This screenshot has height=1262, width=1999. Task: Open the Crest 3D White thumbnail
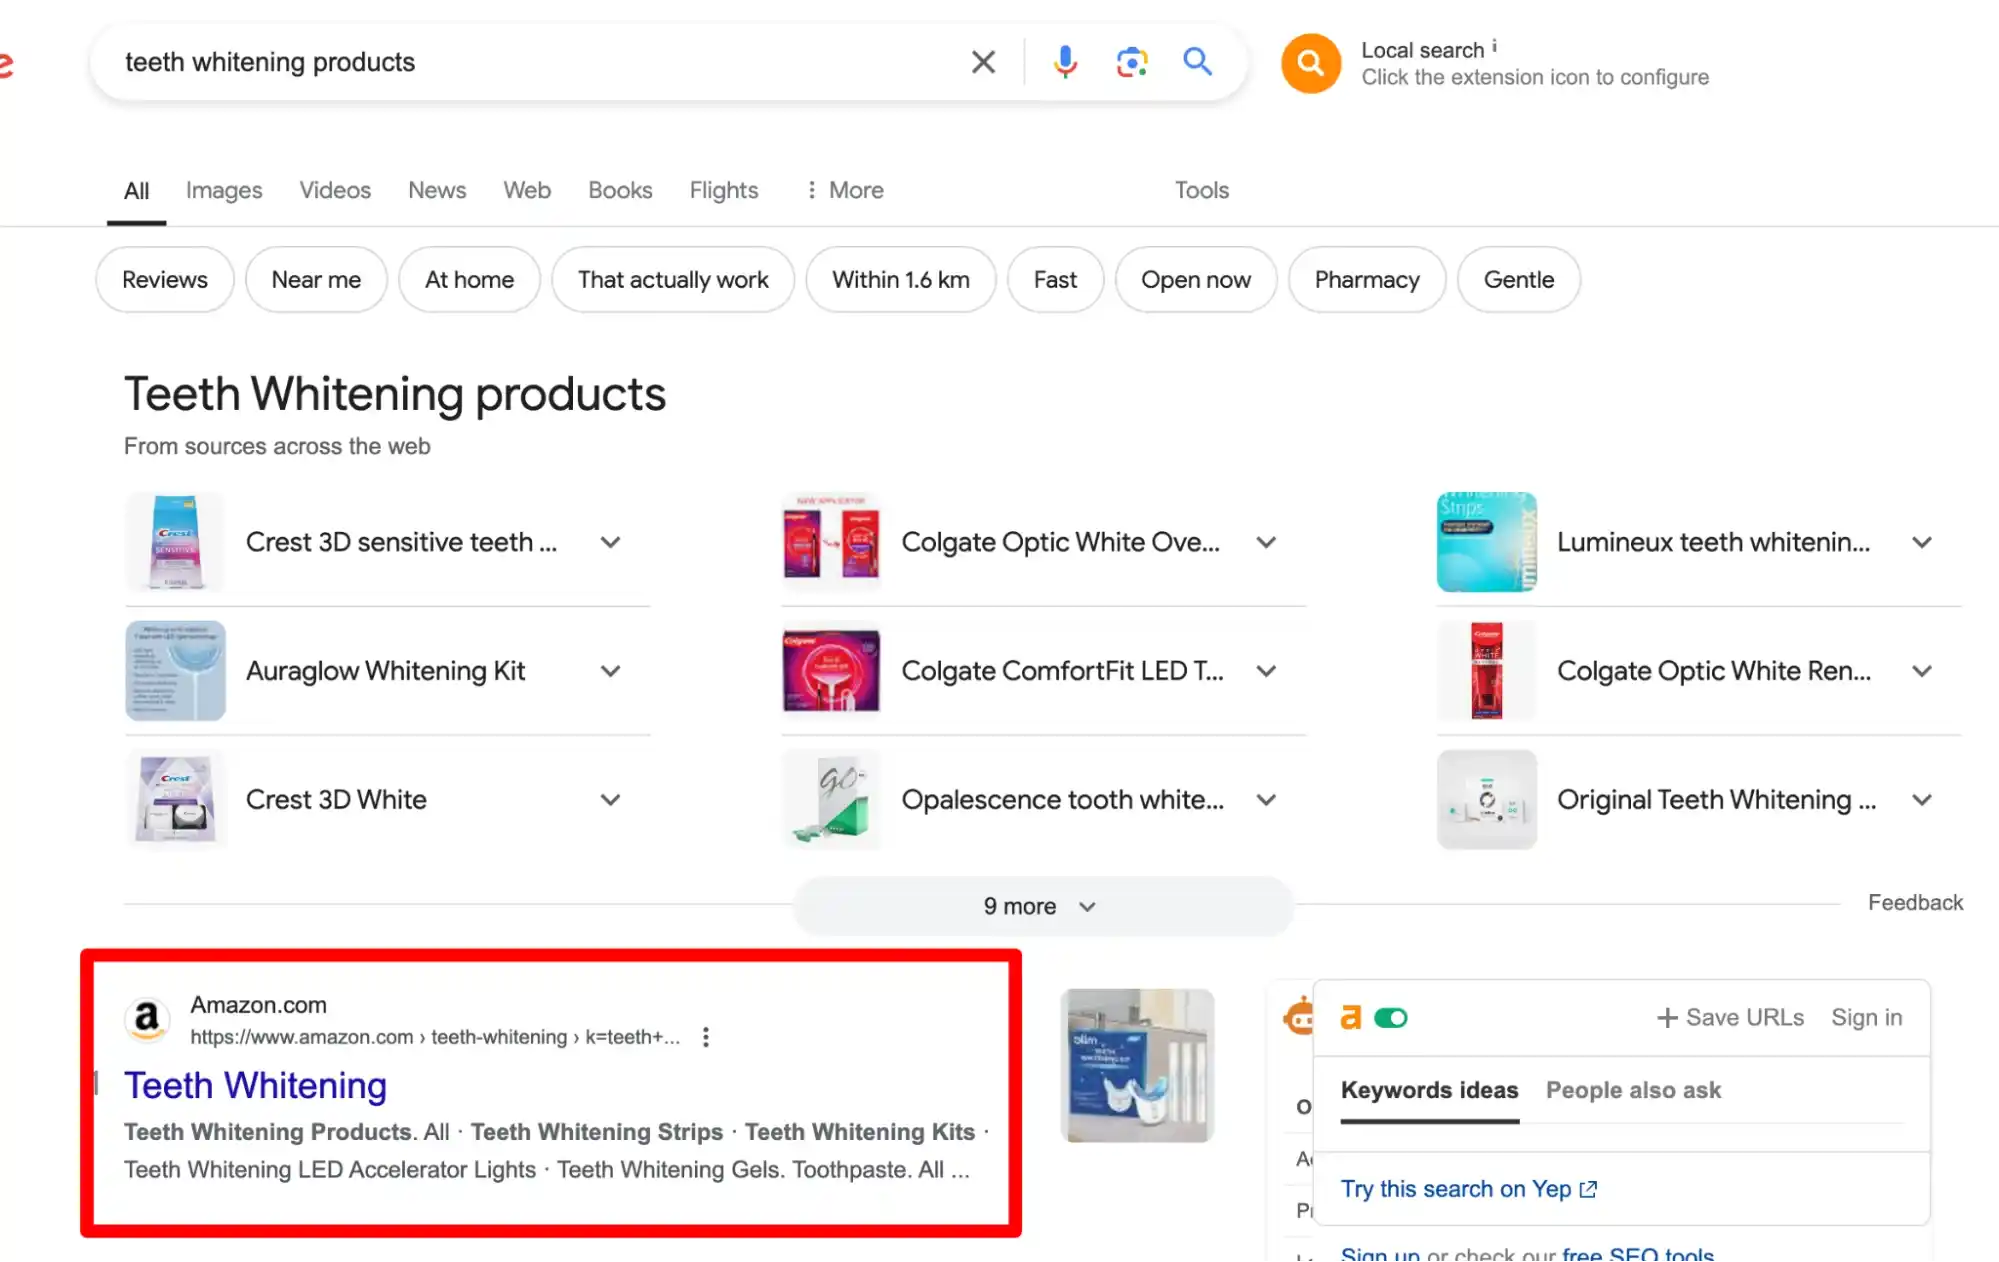pyautogui.click(x=175, y=800)
